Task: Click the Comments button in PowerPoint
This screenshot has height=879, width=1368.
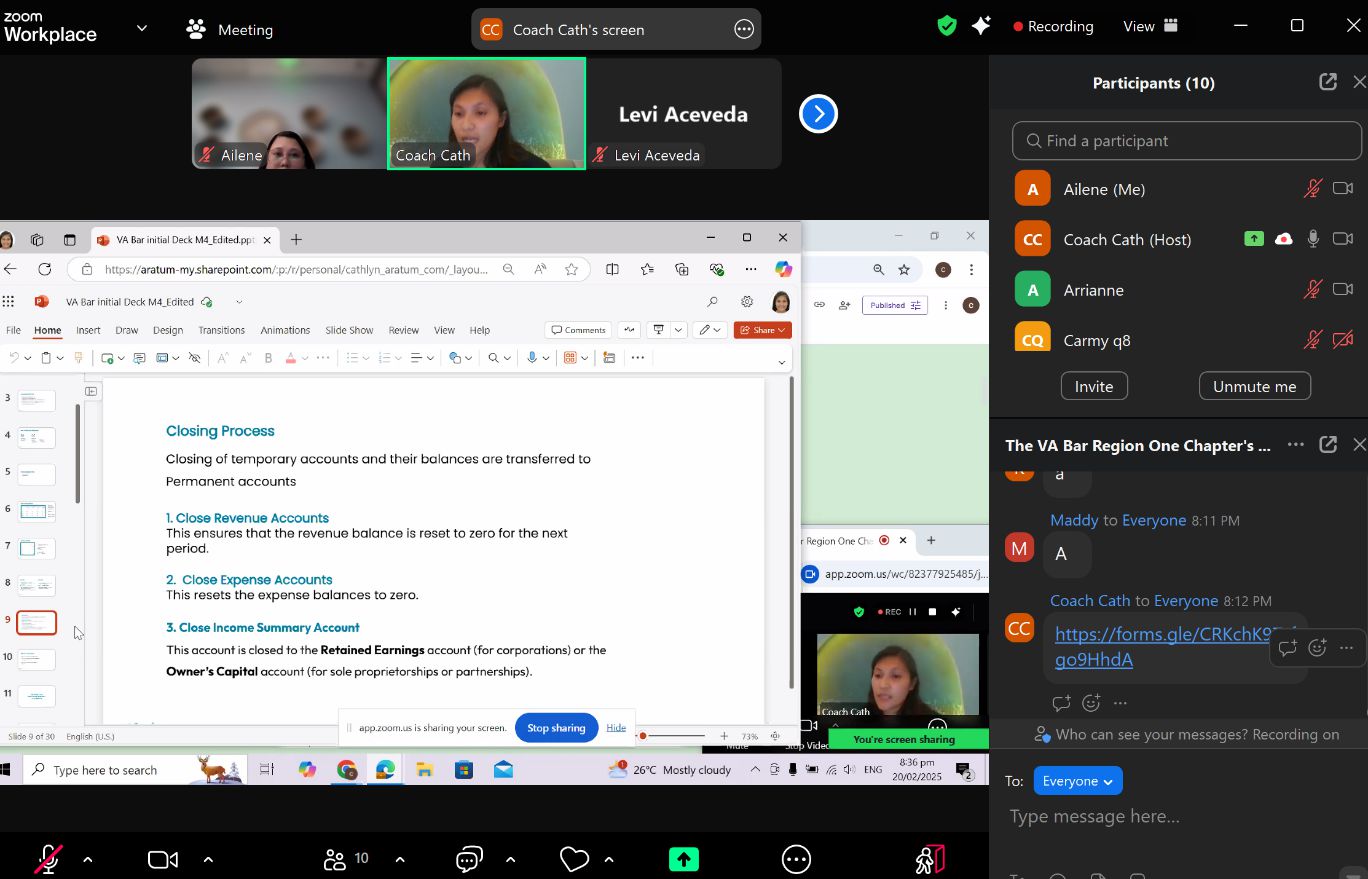Action: pos(578,330)
